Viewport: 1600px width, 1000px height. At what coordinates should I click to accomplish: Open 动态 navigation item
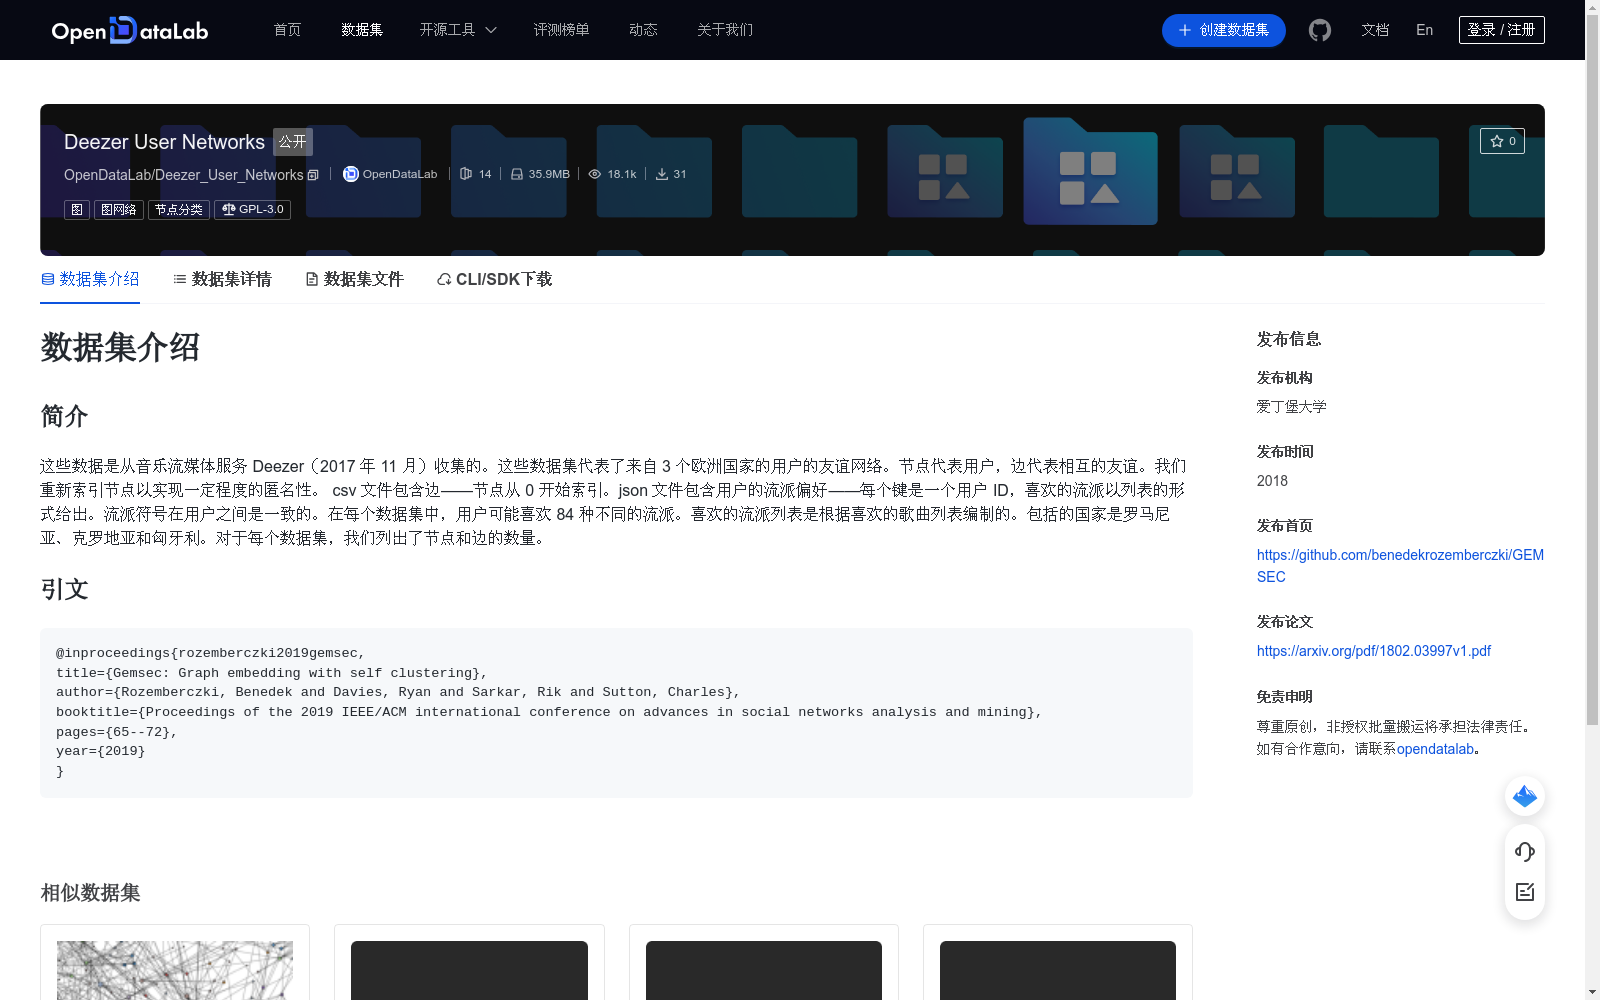(643, 30)
